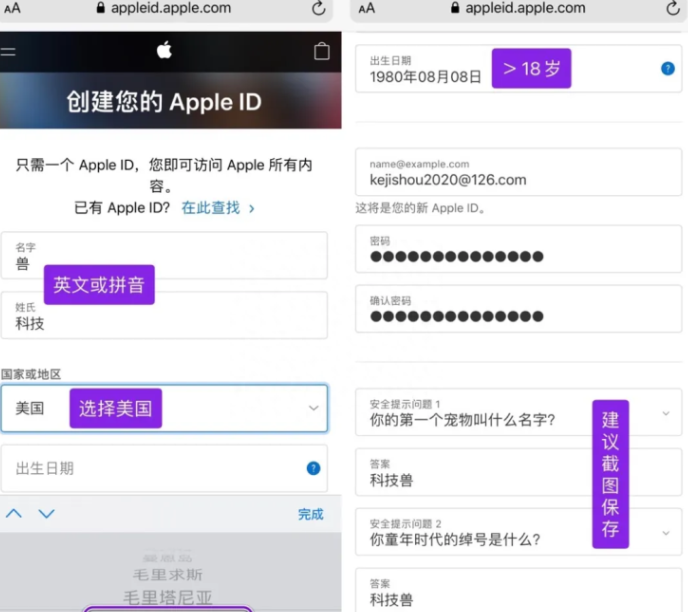
Task: Tap lock icon in left address bar
Action: click(x=101, y=8)
